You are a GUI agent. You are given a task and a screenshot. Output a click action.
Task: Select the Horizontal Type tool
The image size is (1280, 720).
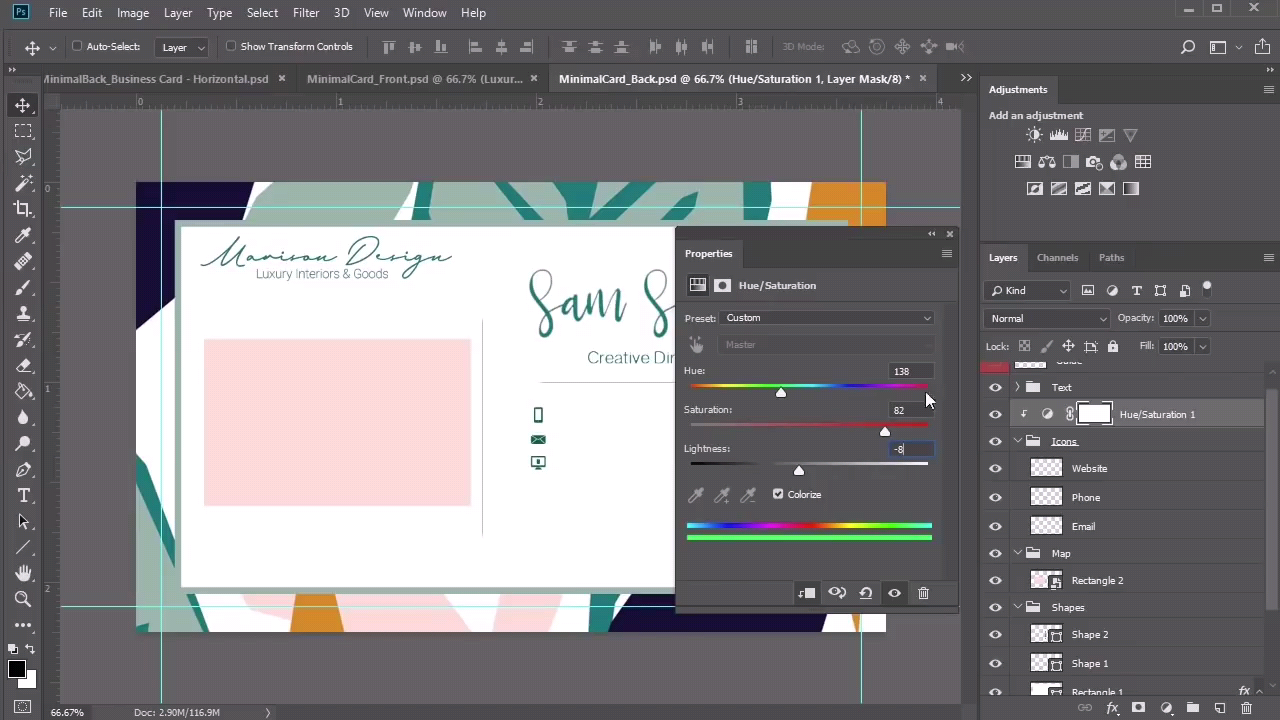point(23,496)
